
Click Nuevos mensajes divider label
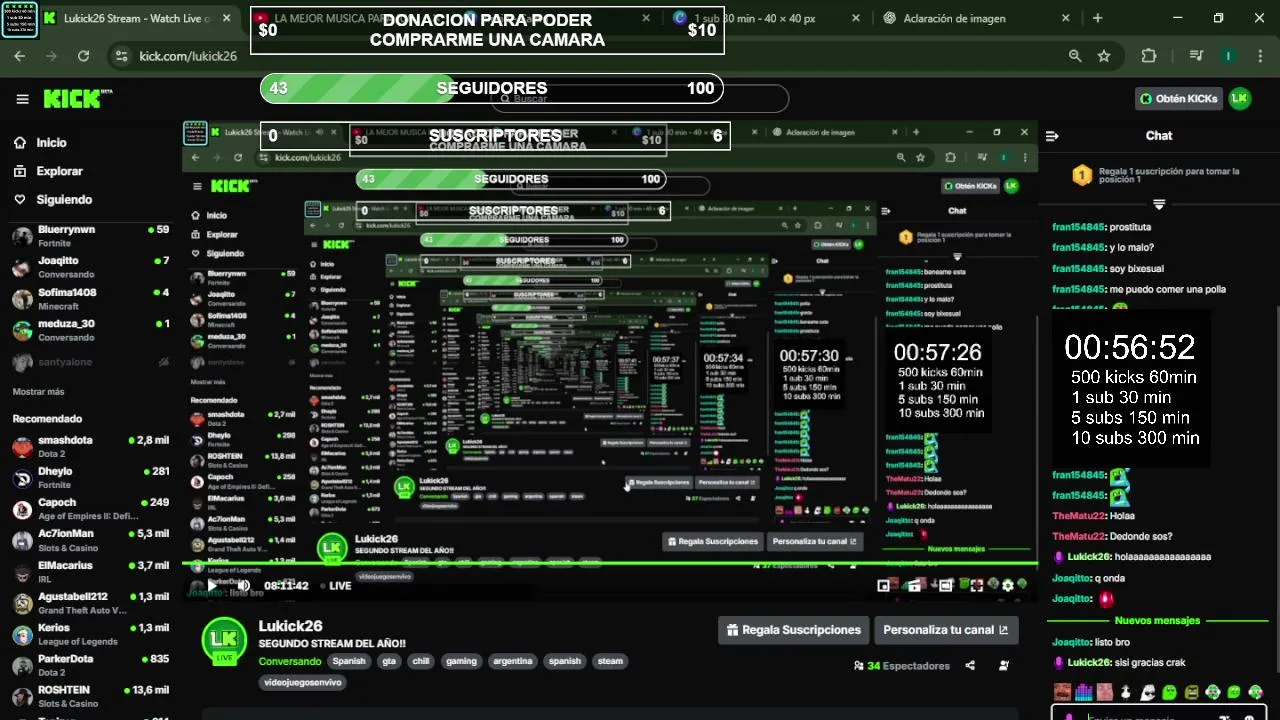(1157, 621)
